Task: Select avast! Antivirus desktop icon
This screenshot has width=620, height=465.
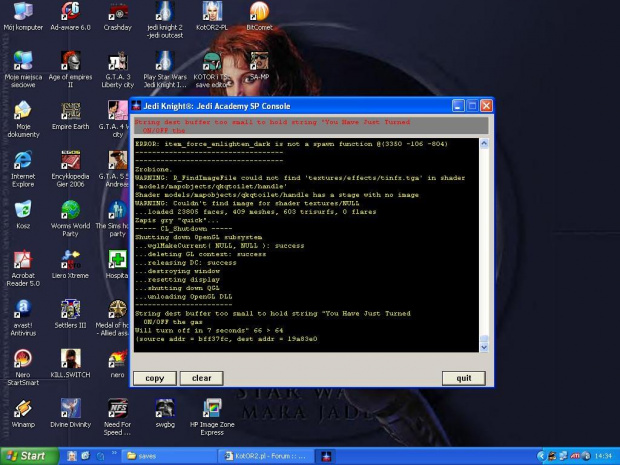Action: click(23, 318)
